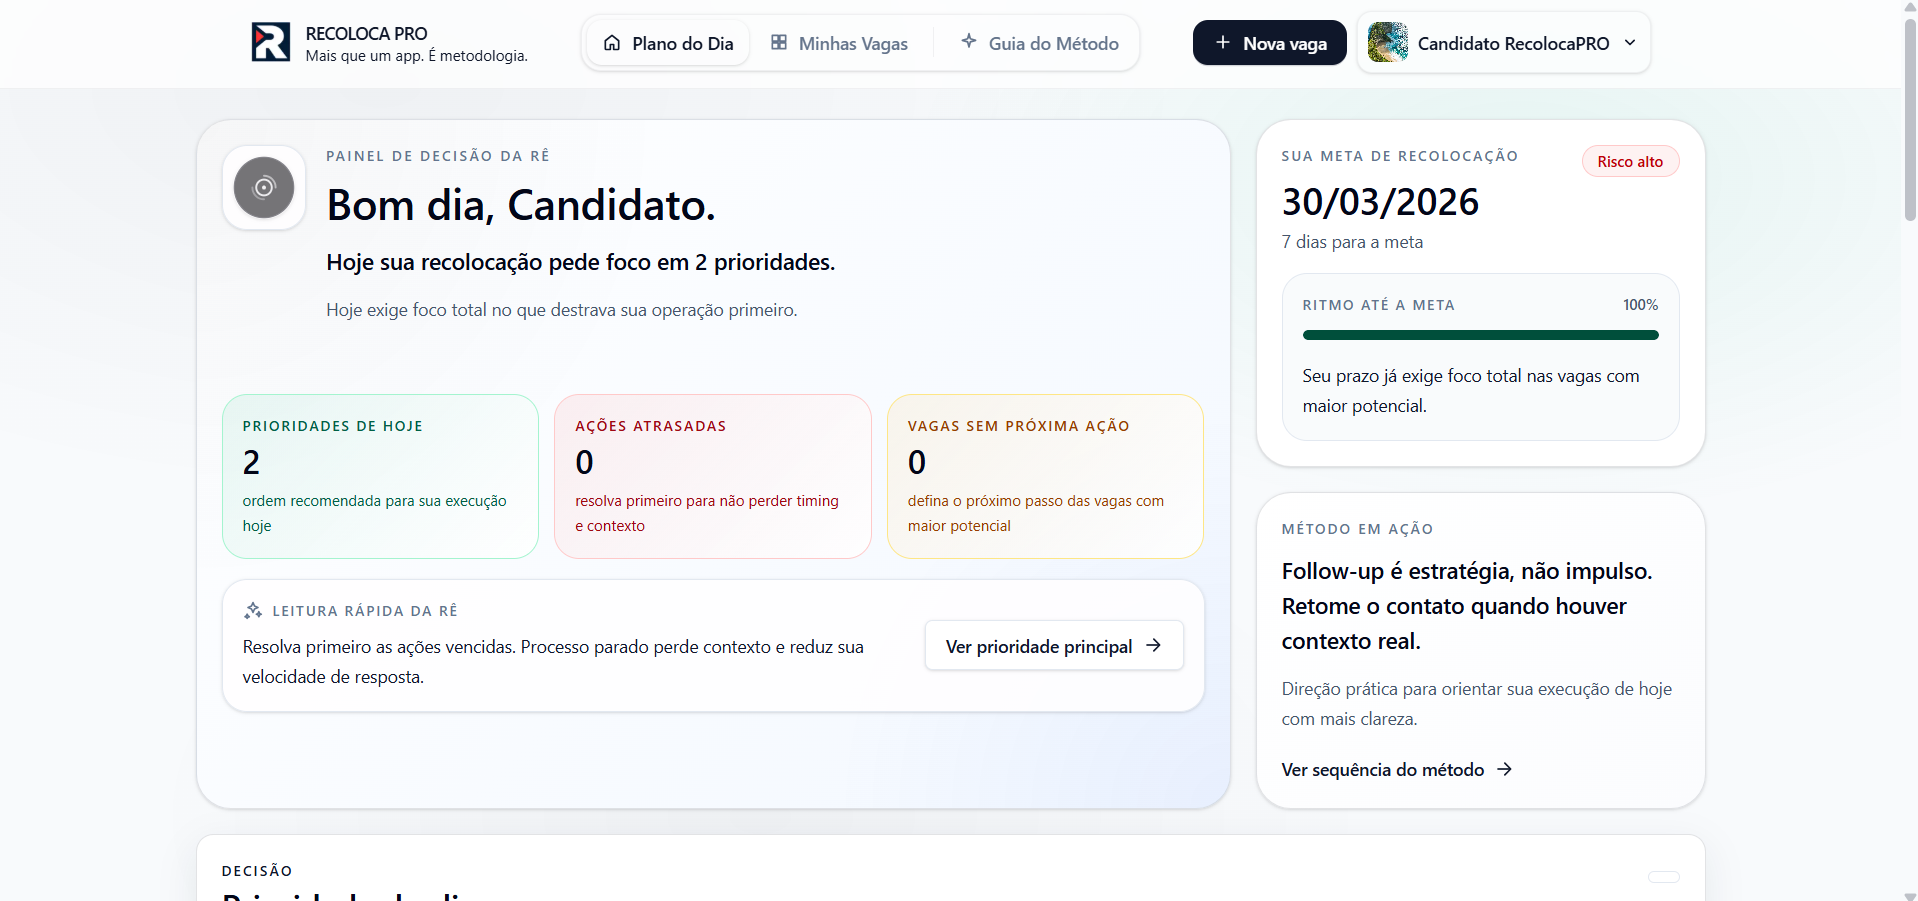Click the Risco alto badge

[1629, 161]
